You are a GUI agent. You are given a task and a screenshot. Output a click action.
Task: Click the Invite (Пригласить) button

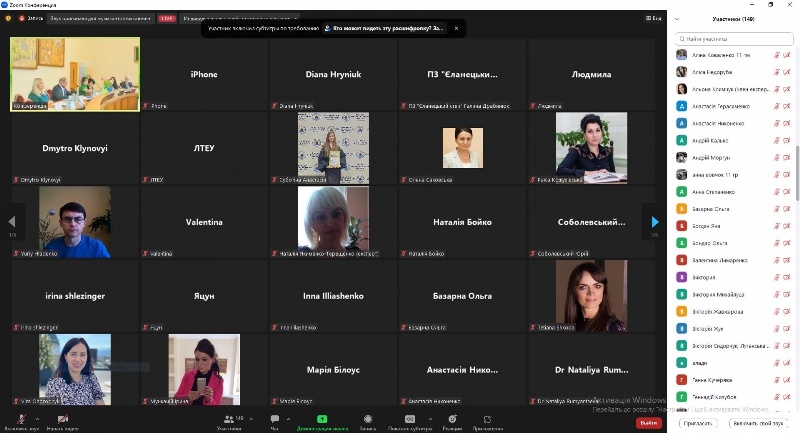(697, 423)
